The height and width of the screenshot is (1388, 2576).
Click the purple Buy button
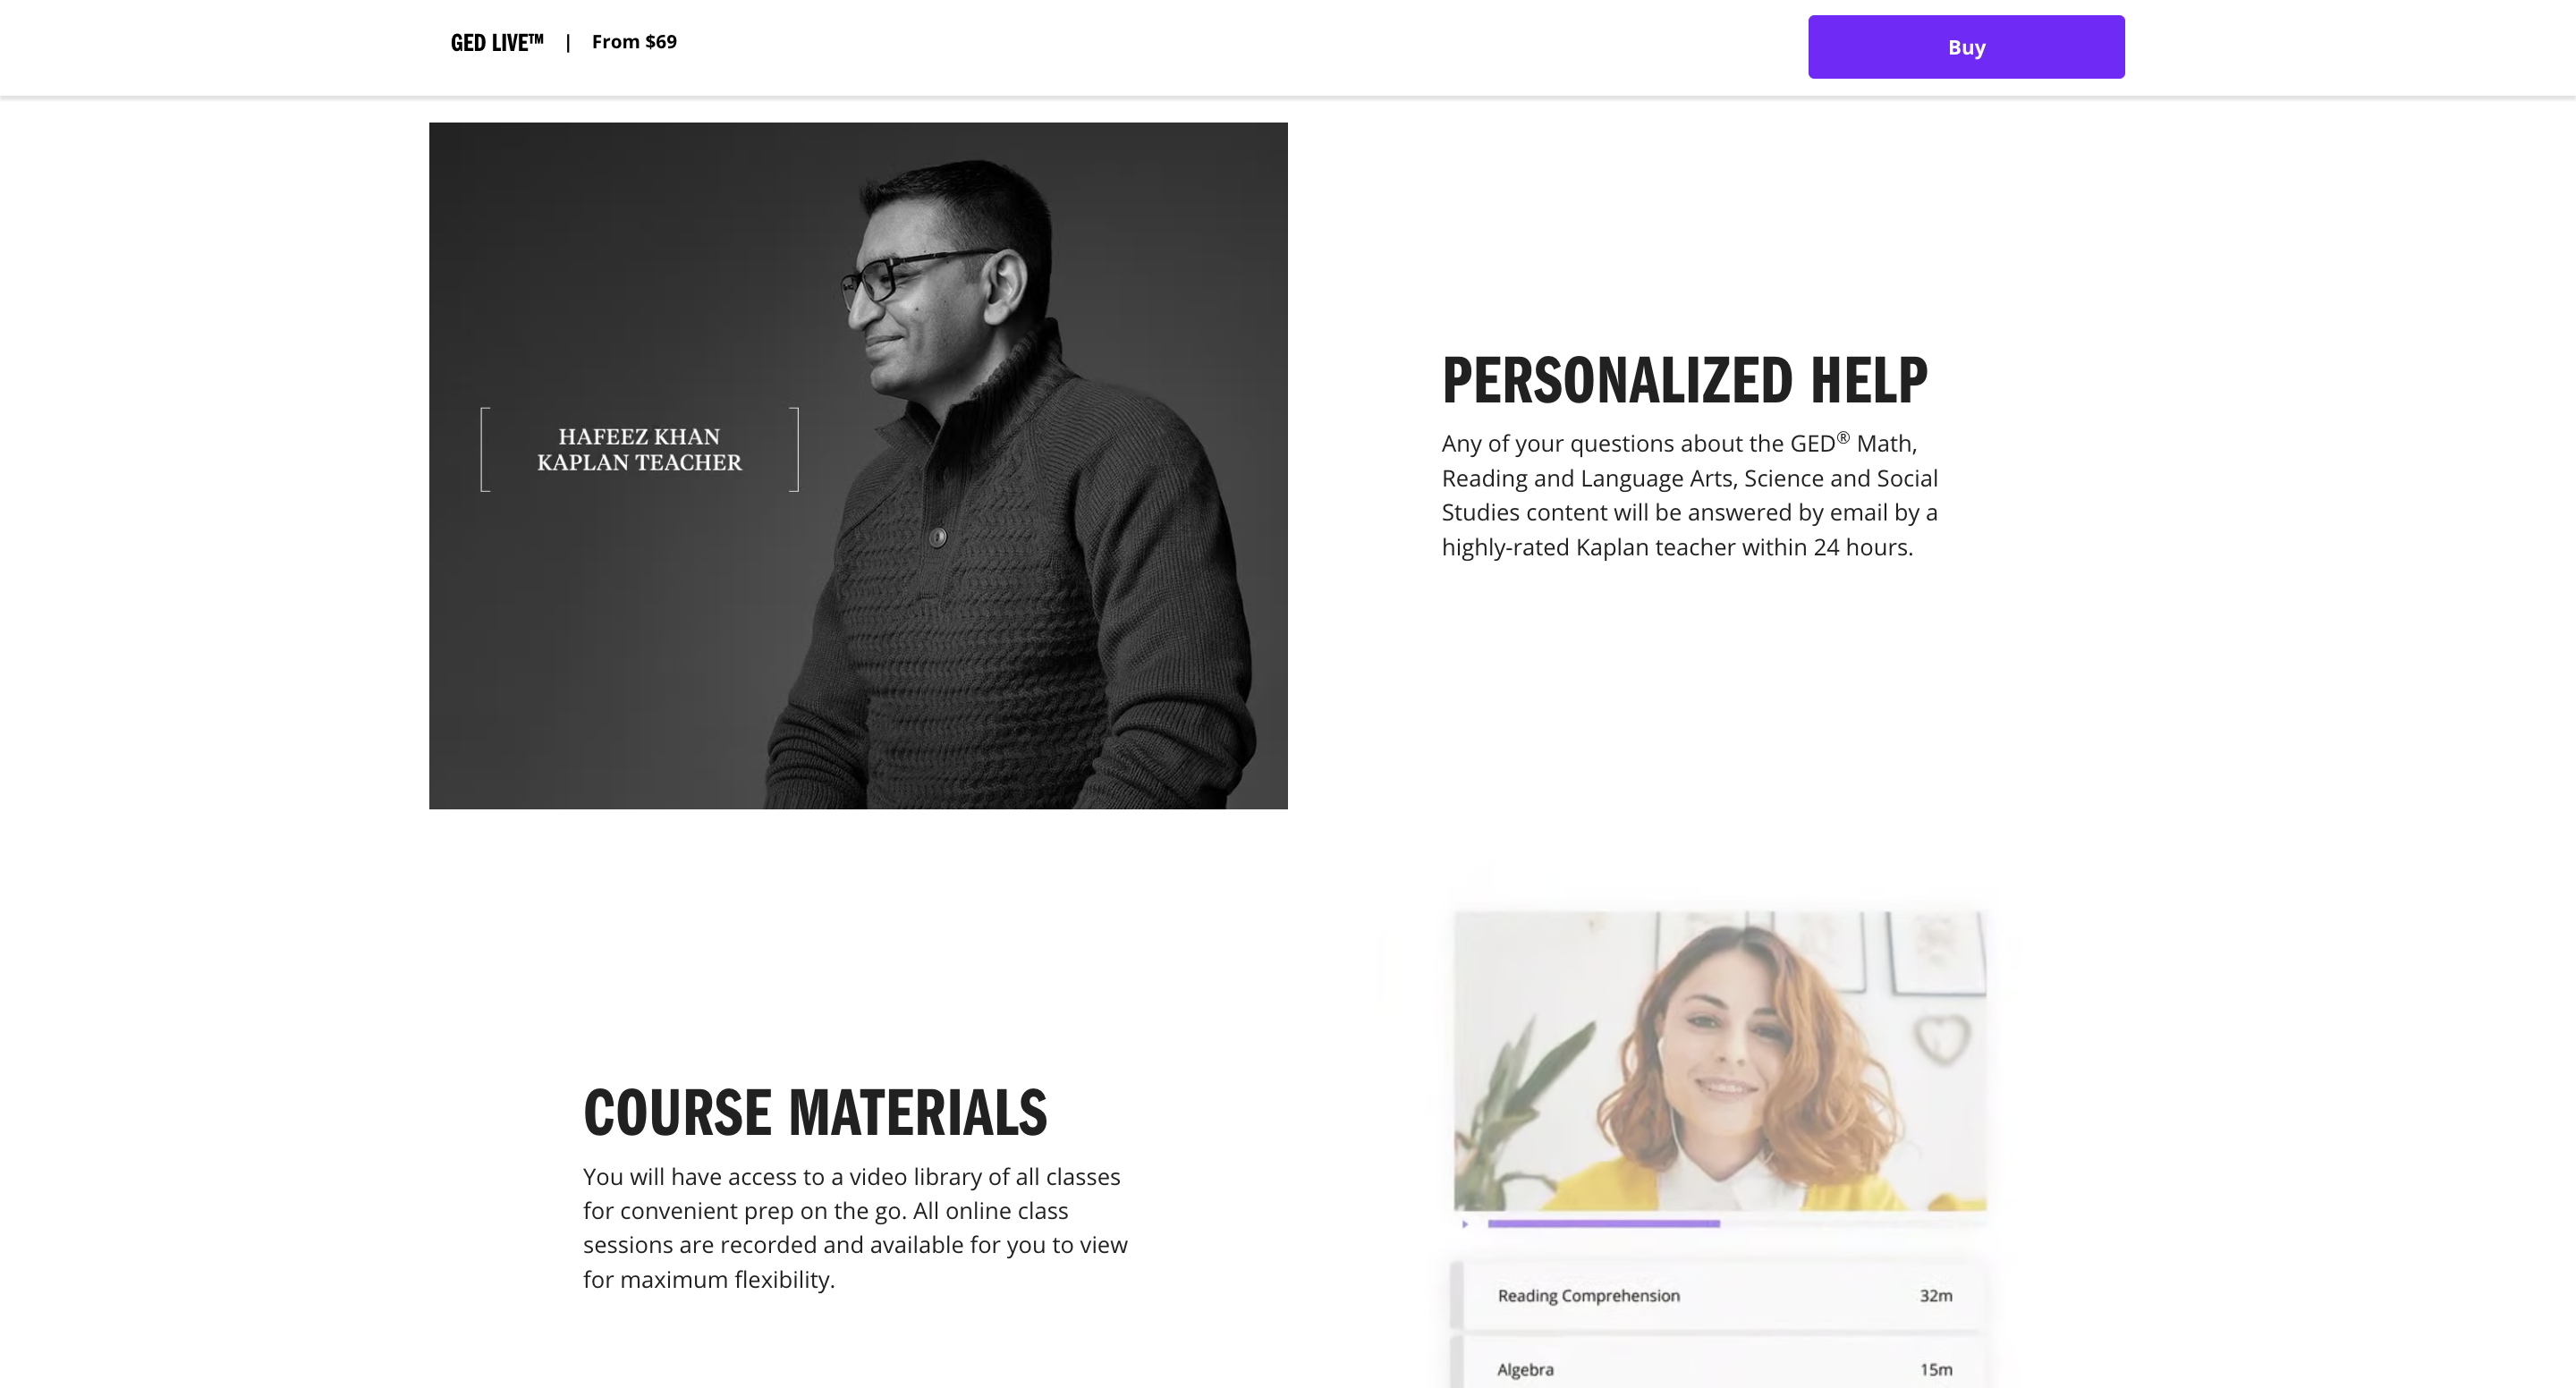pyautogui.click(x=1966, y=47)
